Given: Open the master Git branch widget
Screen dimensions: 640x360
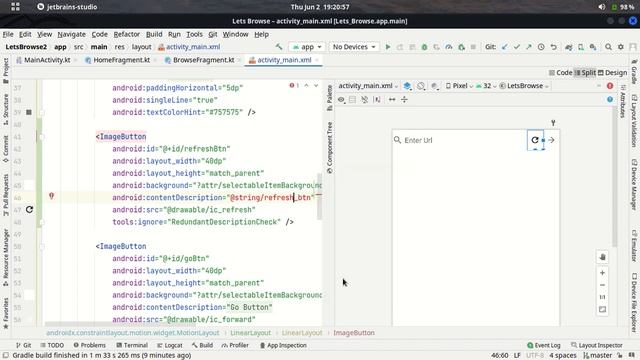Looking at the screenshot, I should [x=598, y=356].
